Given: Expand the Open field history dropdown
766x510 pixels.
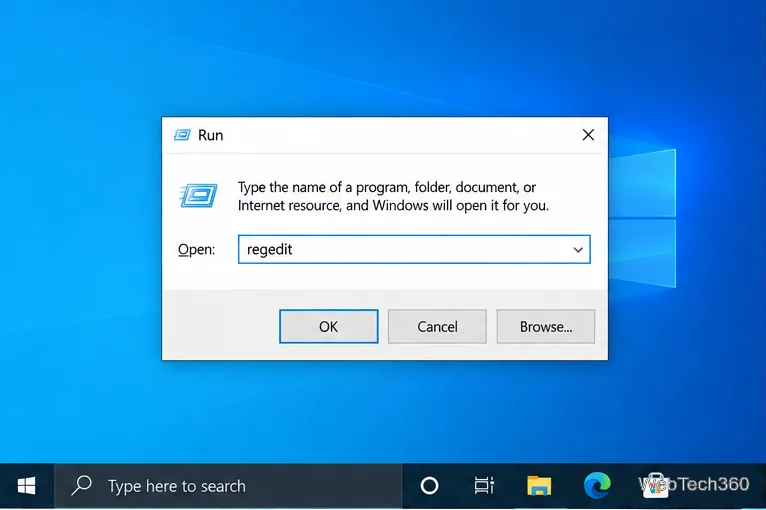Looking at the screenshot, I should point(578,250).
